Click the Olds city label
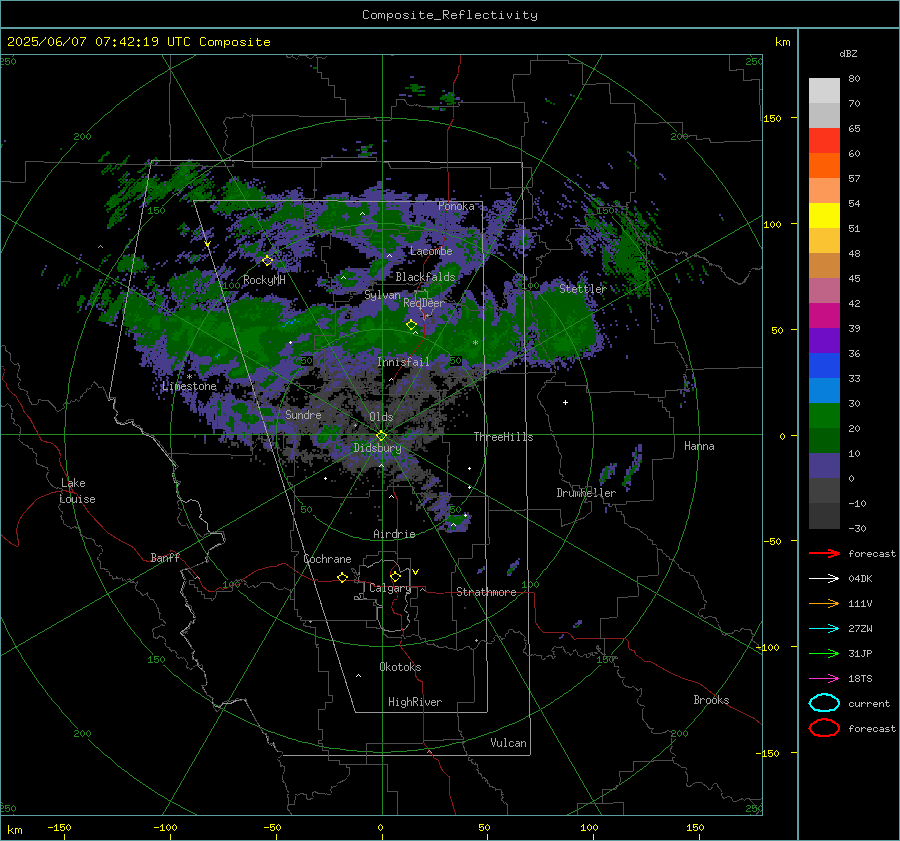 381,417
